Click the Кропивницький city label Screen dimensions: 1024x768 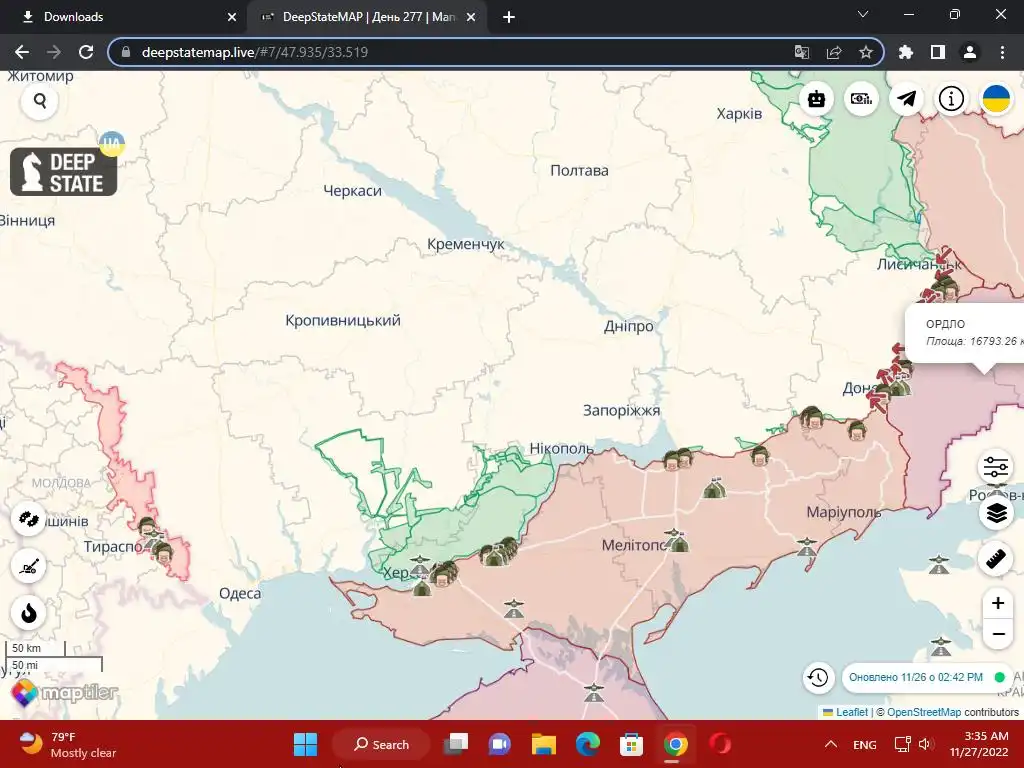pyautogui.click(x=343, y=321)
